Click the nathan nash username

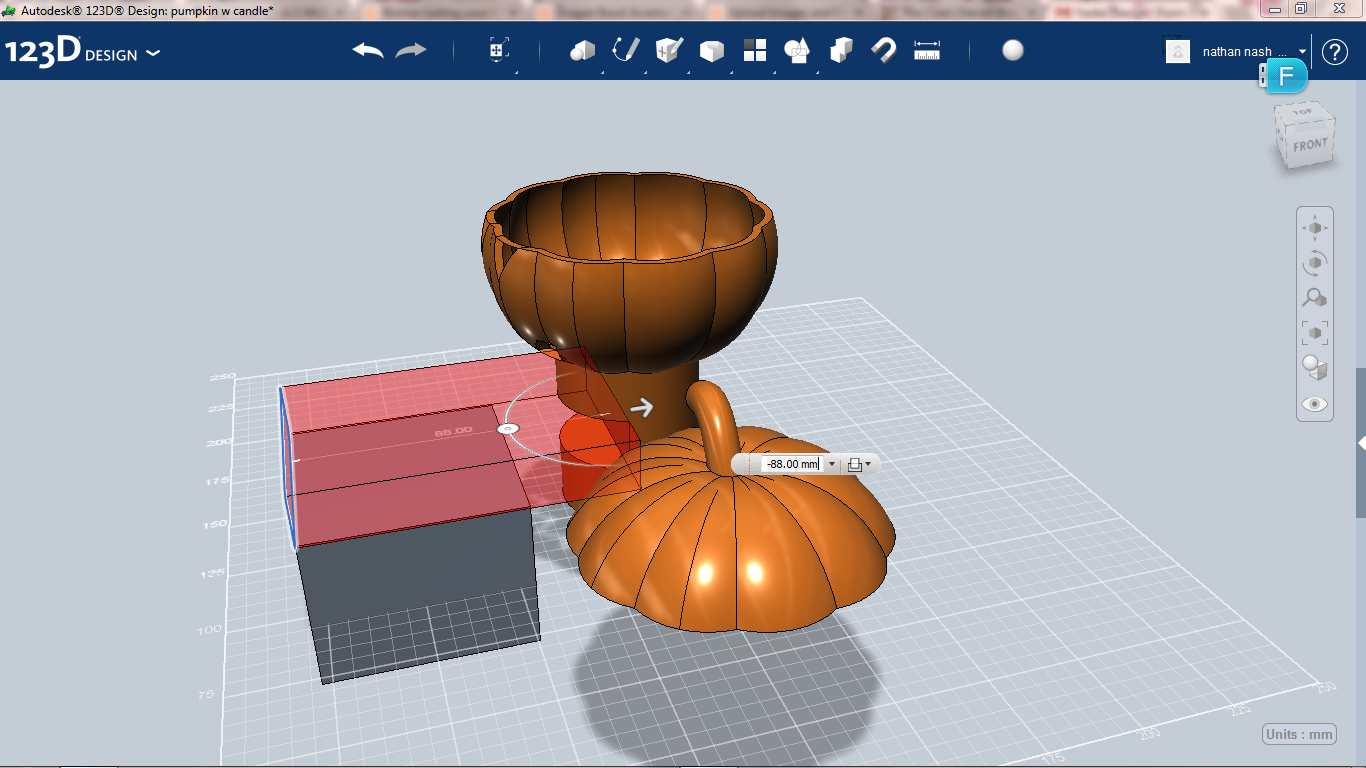pos(1244,51)
